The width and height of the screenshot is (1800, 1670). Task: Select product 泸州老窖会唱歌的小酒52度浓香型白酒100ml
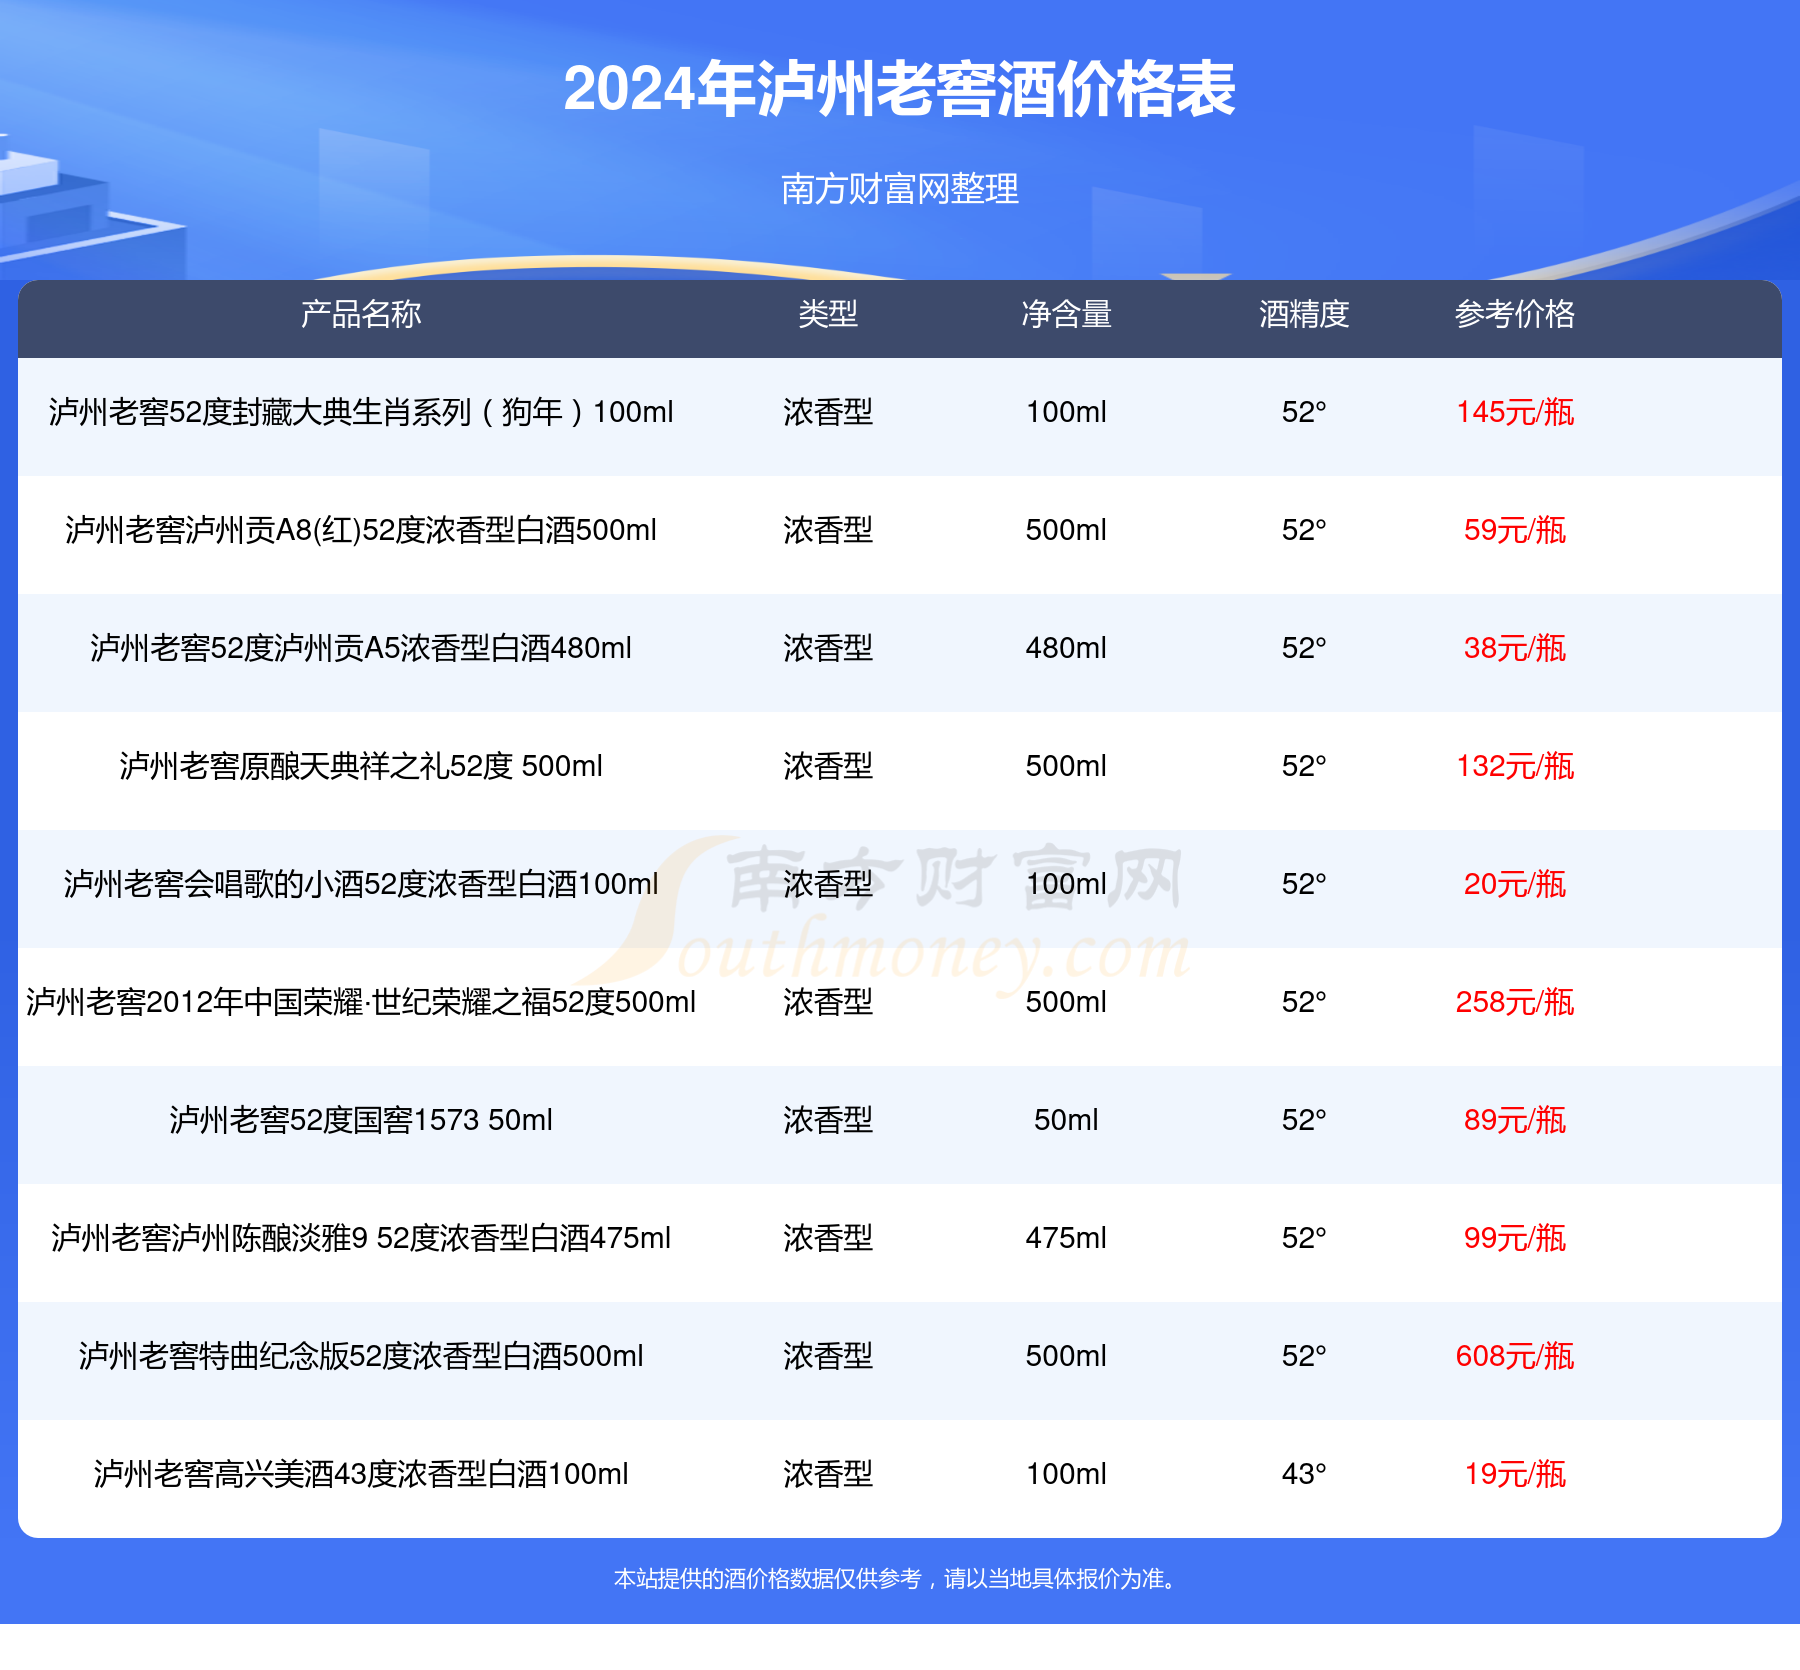(x=361, y=884)
